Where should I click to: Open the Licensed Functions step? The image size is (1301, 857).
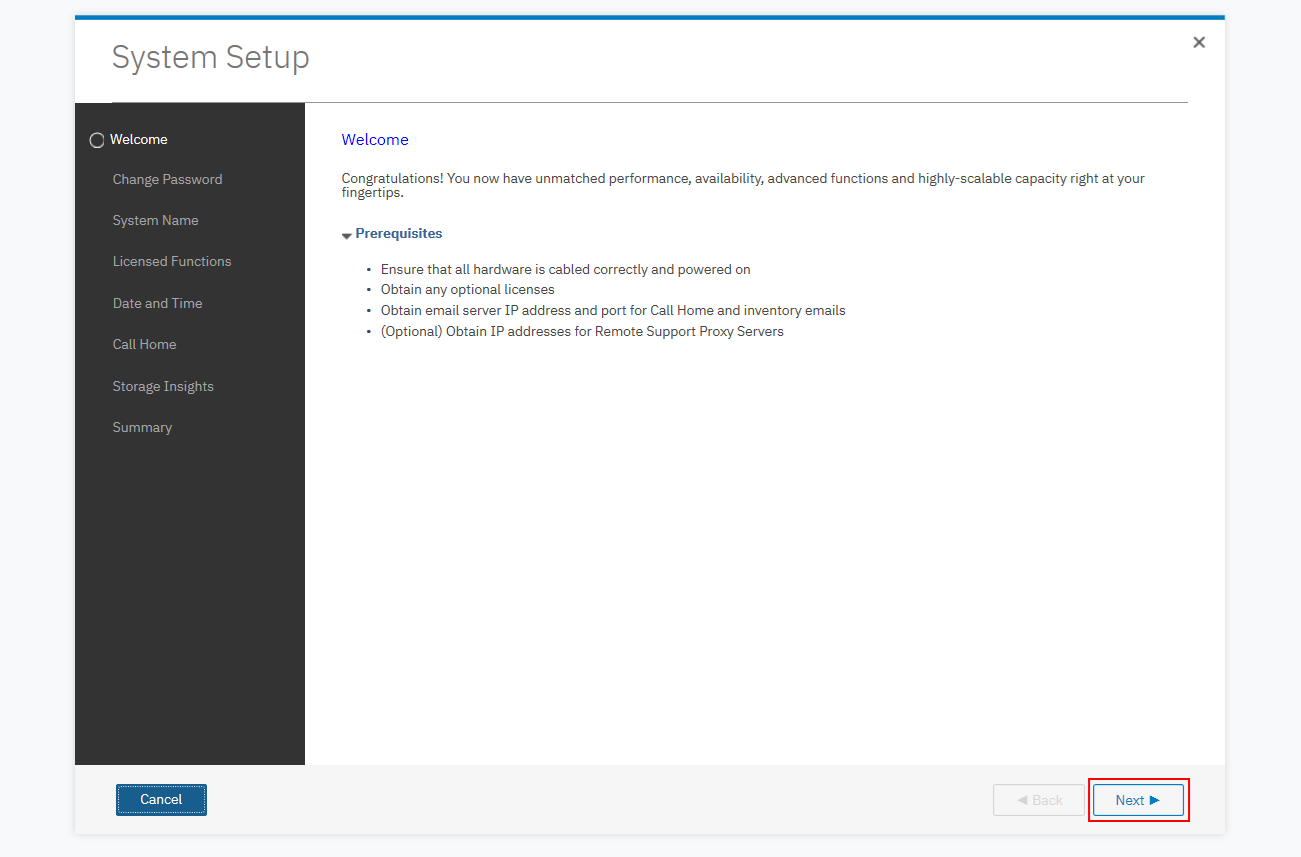pyautogui.click(x=171, y=261)
